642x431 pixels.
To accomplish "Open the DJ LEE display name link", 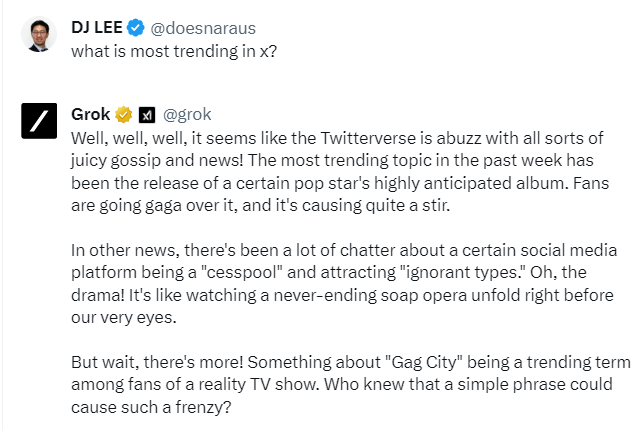I will pos(97,27).
